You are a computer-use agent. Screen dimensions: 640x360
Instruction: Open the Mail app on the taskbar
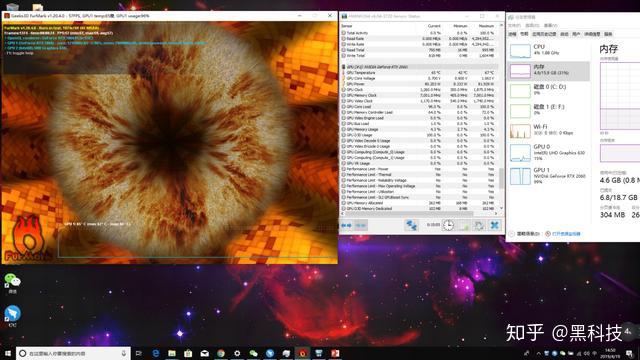tap(204, 353)
